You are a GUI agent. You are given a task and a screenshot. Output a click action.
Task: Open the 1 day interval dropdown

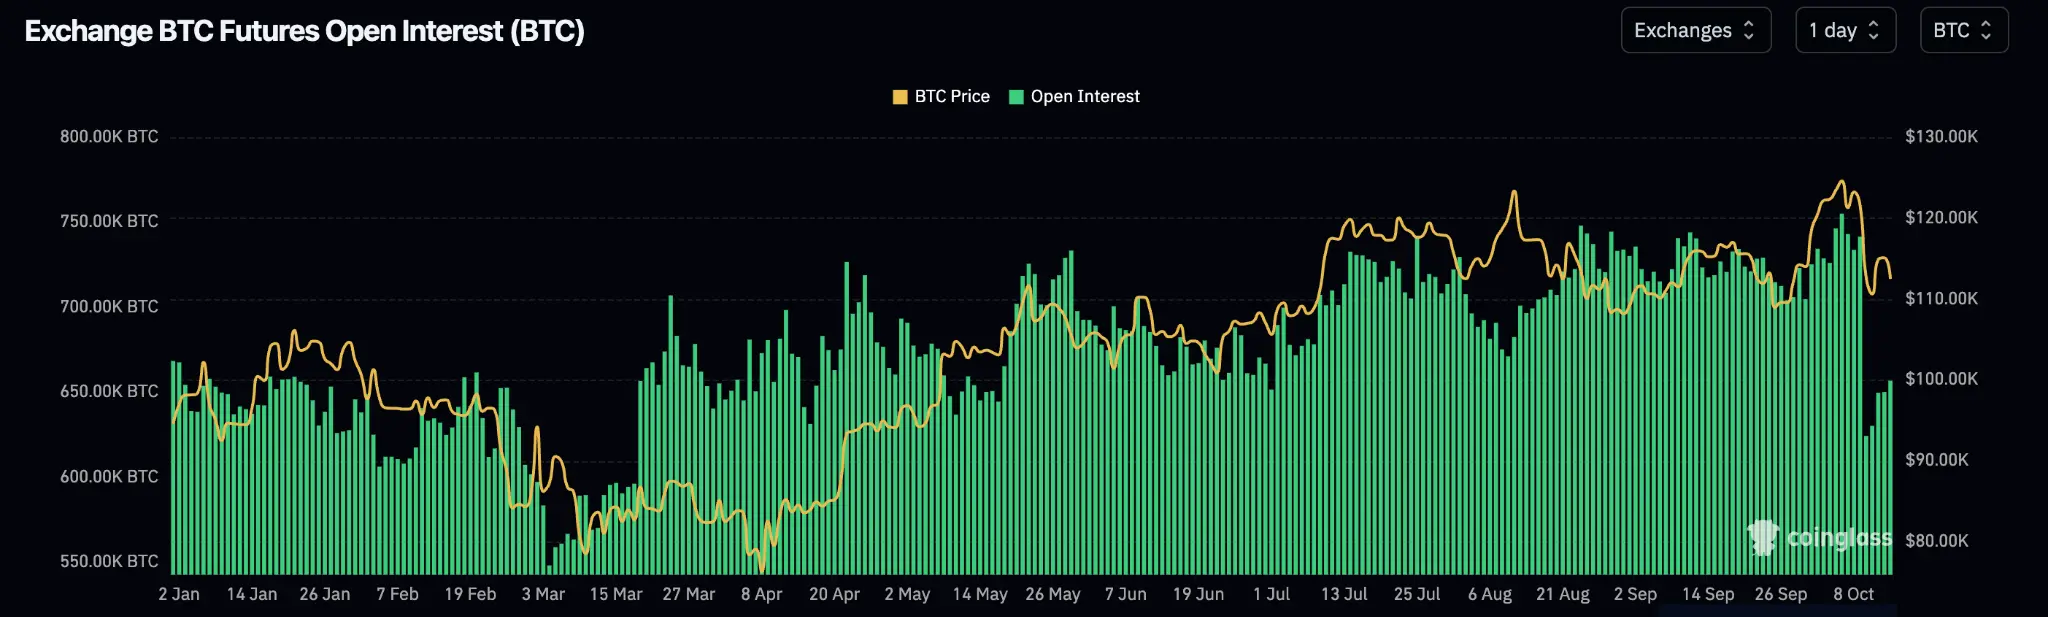click(x=1845, y=30)
